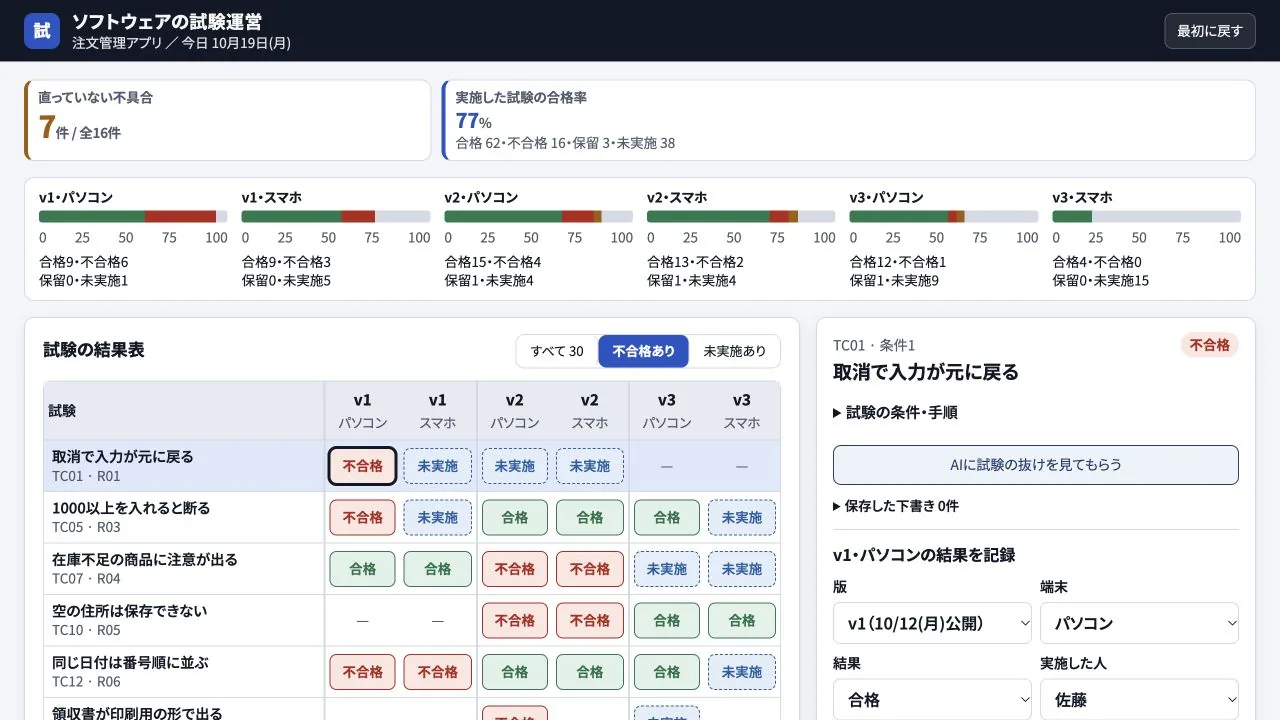Screen dimensions: 1280x720
Task: Click the 試 app logo icon
Action: 42,31
